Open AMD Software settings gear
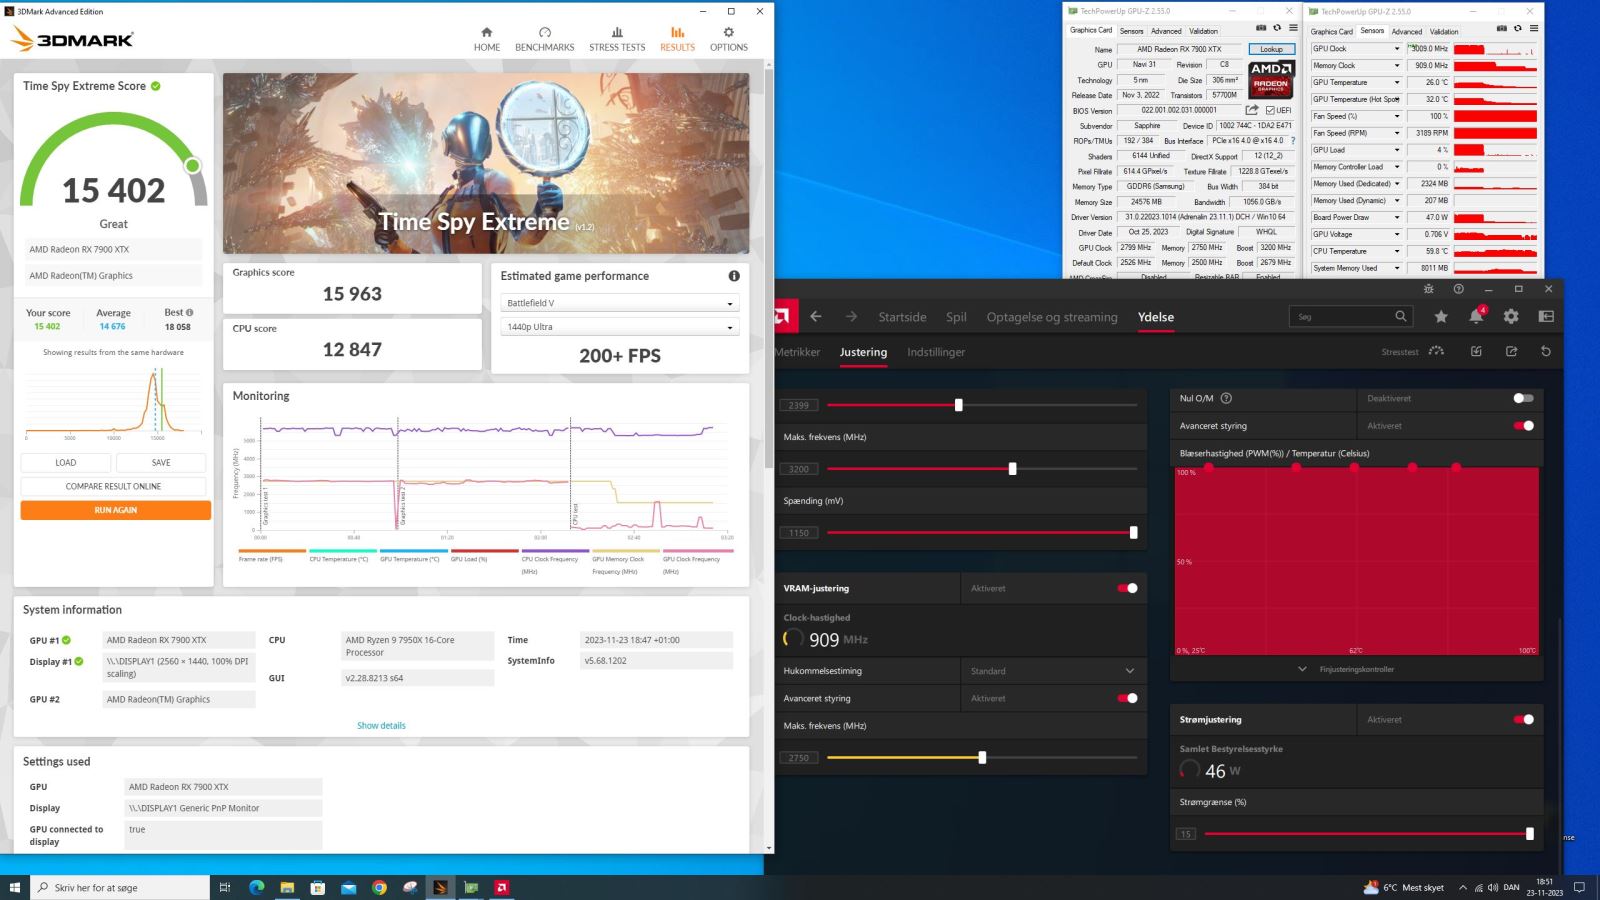Image resolution: width=1600 pixels, height=900 pixels. pyautogui.click(x=1511, y=316)
